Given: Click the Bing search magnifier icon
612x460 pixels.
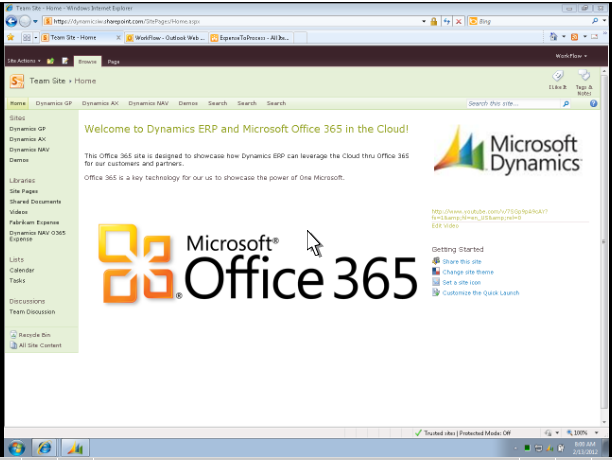Looking at the screenshot, I should click(x=595, y=21).
